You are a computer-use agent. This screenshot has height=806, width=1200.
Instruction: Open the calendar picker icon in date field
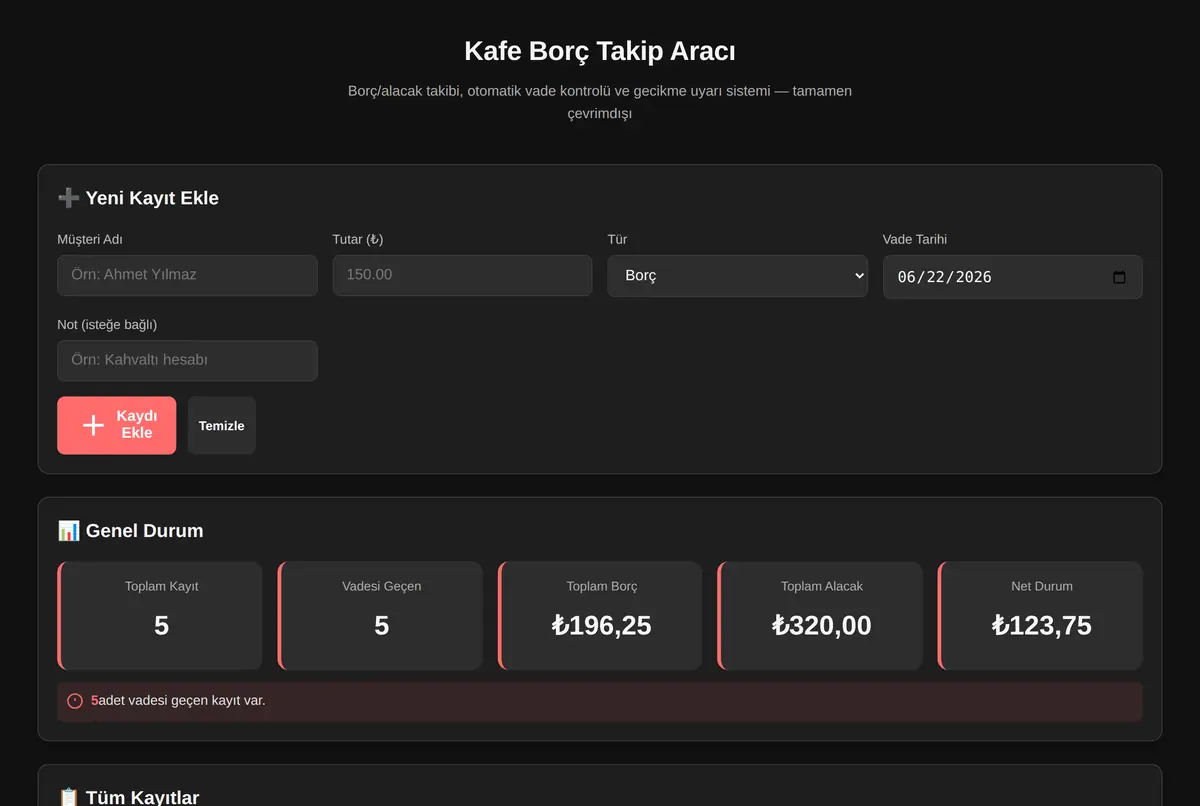pos(1119,277)
